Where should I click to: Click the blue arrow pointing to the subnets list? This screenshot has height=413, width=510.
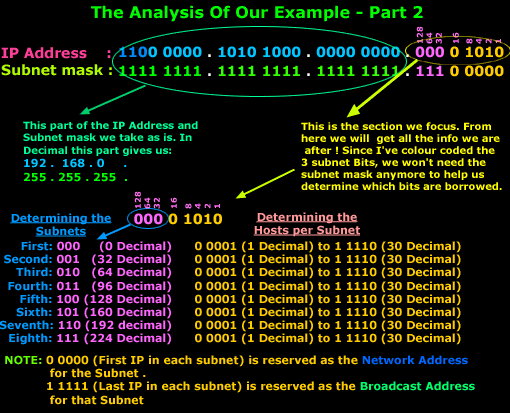114,232
